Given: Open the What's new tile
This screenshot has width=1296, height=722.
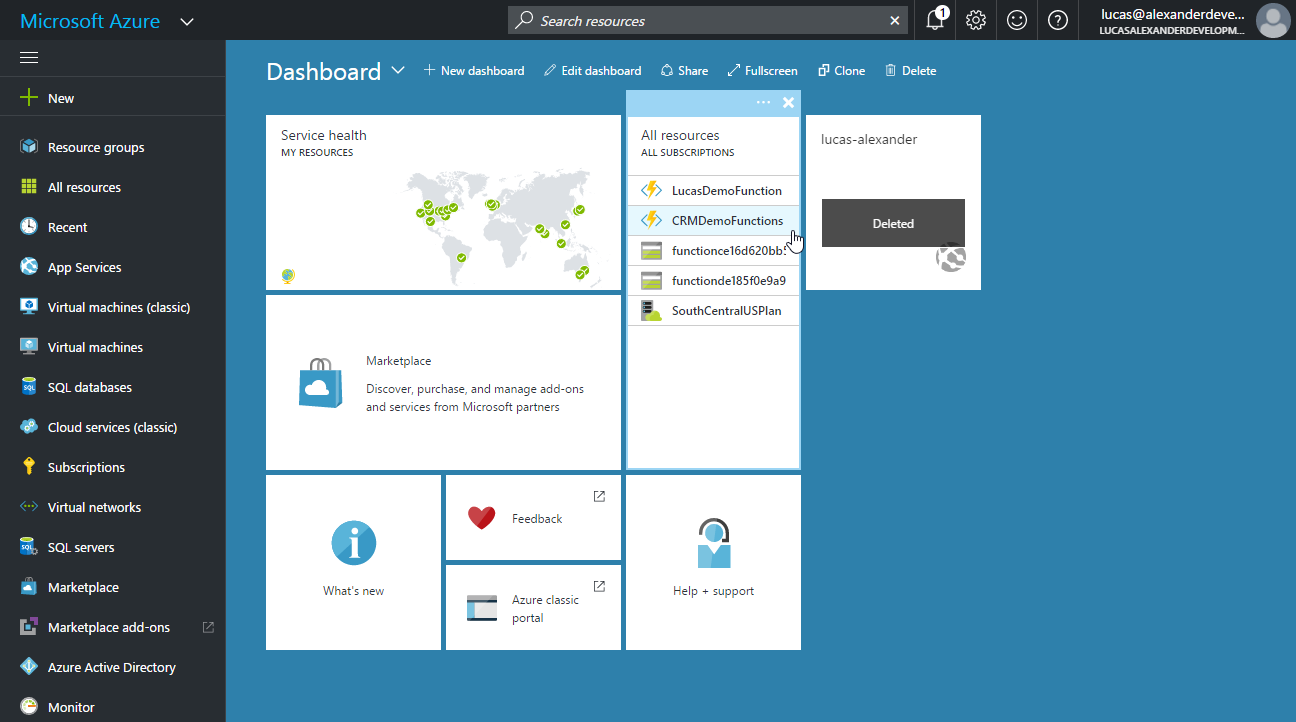Looking at the screenshot, I should 353,562.
